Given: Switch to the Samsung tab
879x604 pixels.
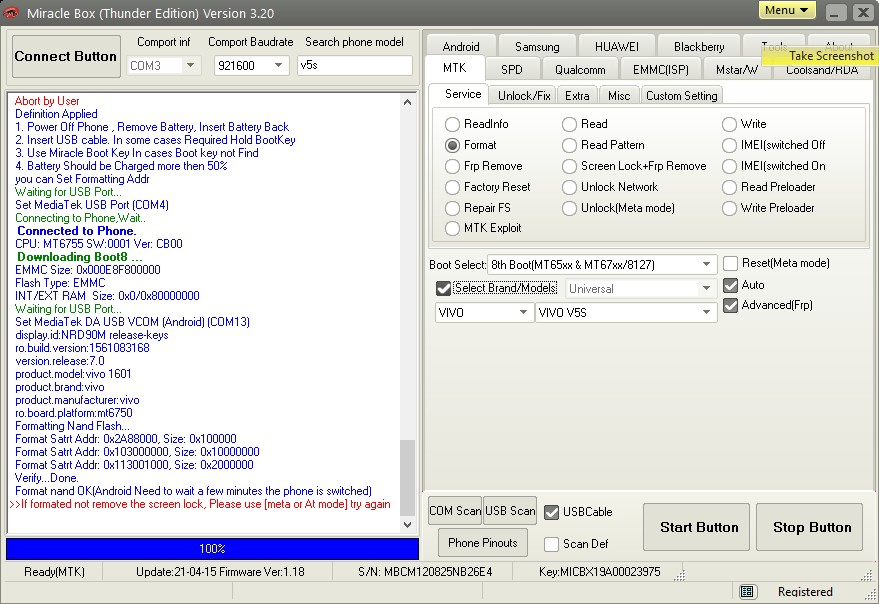Looking at the screenshot, I should [537, 47].
